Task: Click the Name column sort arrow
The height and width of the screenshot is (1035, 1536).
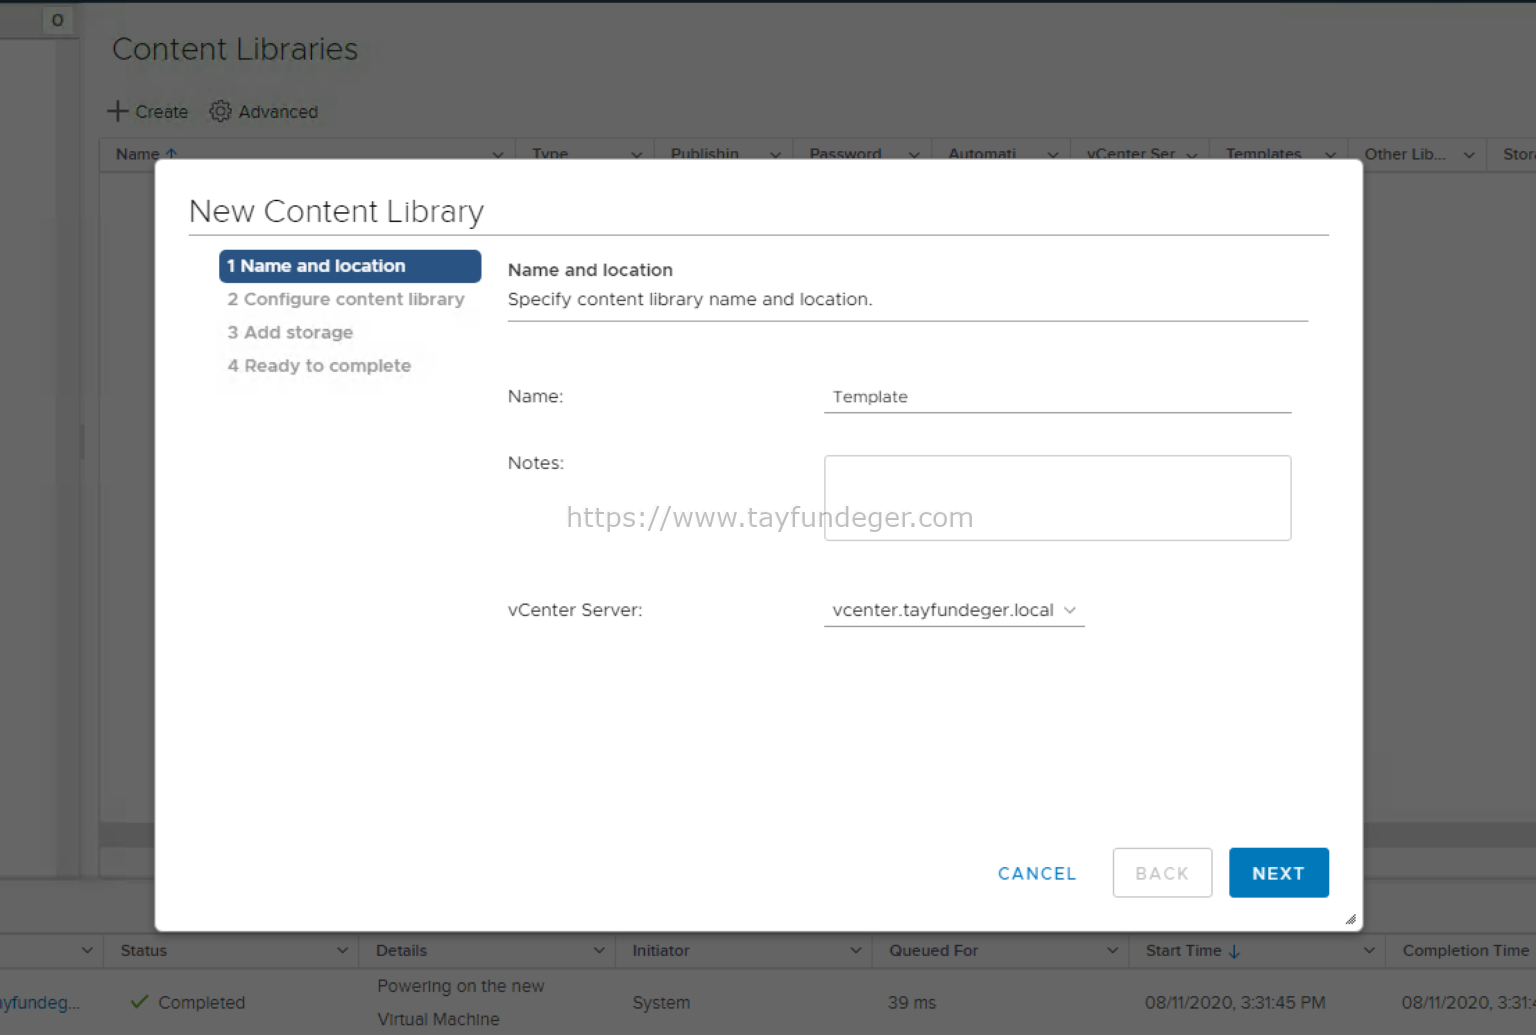Action: click(172, 153)
